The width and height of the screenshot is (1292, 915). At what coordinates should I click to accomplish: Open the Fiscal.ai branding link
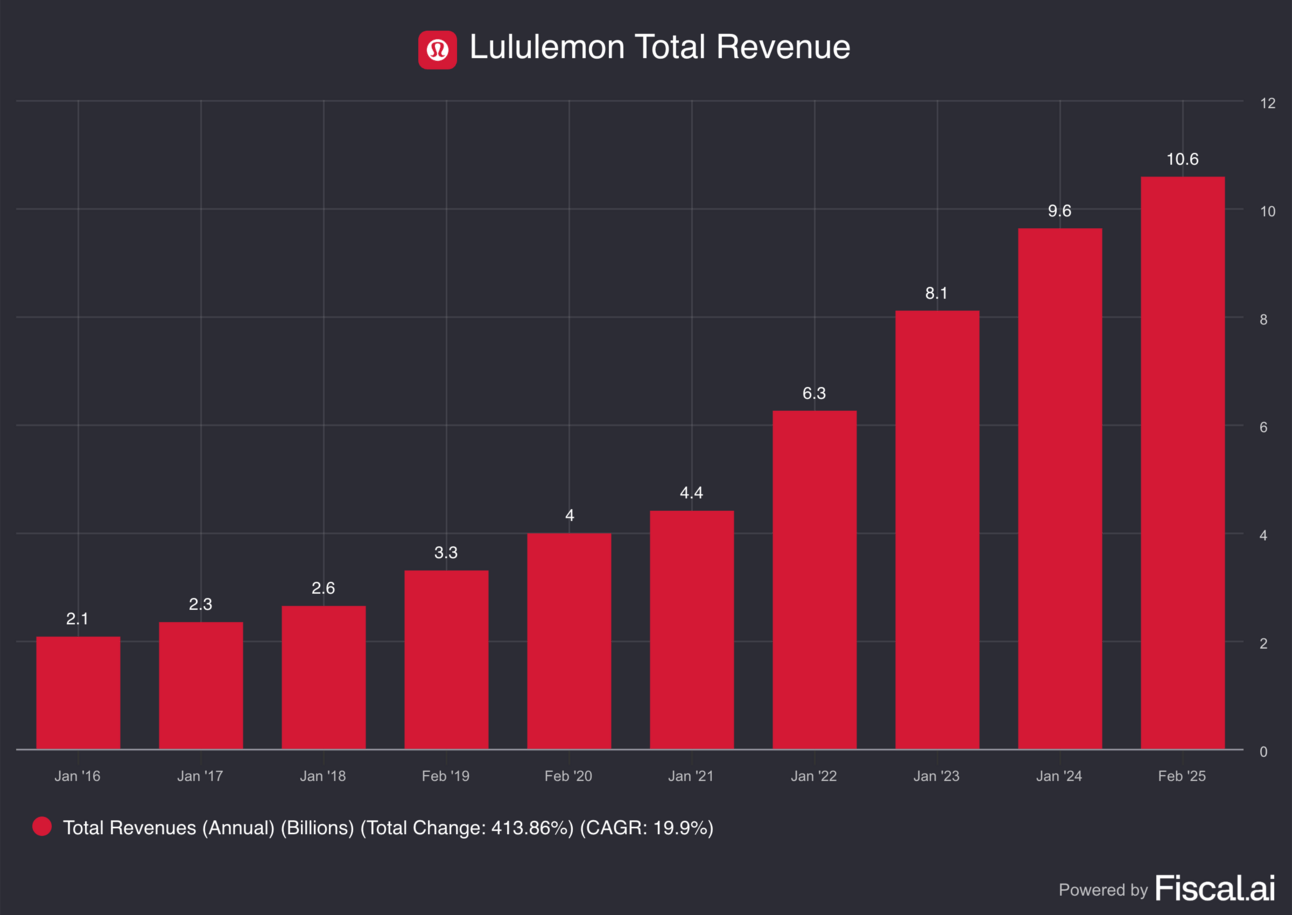(x=1215, y=888)
